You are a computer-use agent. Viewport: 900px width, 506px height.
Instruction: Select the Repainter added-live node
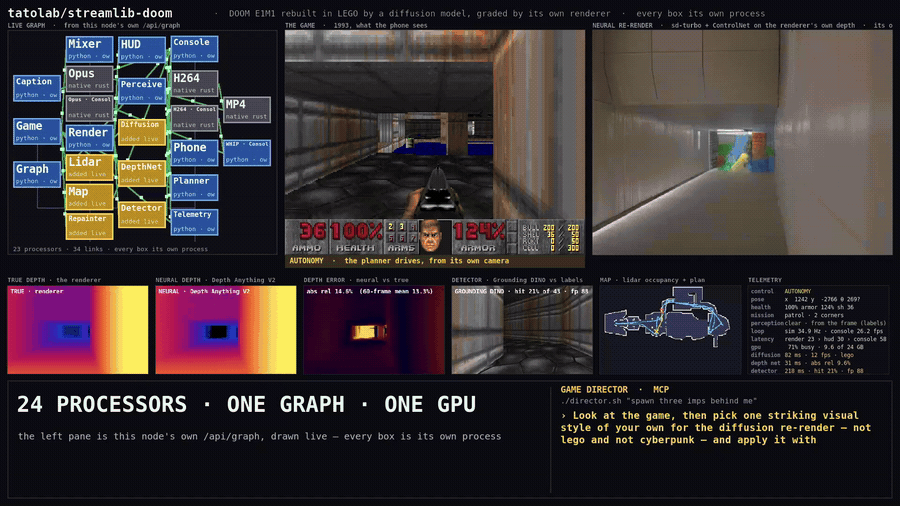tap(89, 226)
